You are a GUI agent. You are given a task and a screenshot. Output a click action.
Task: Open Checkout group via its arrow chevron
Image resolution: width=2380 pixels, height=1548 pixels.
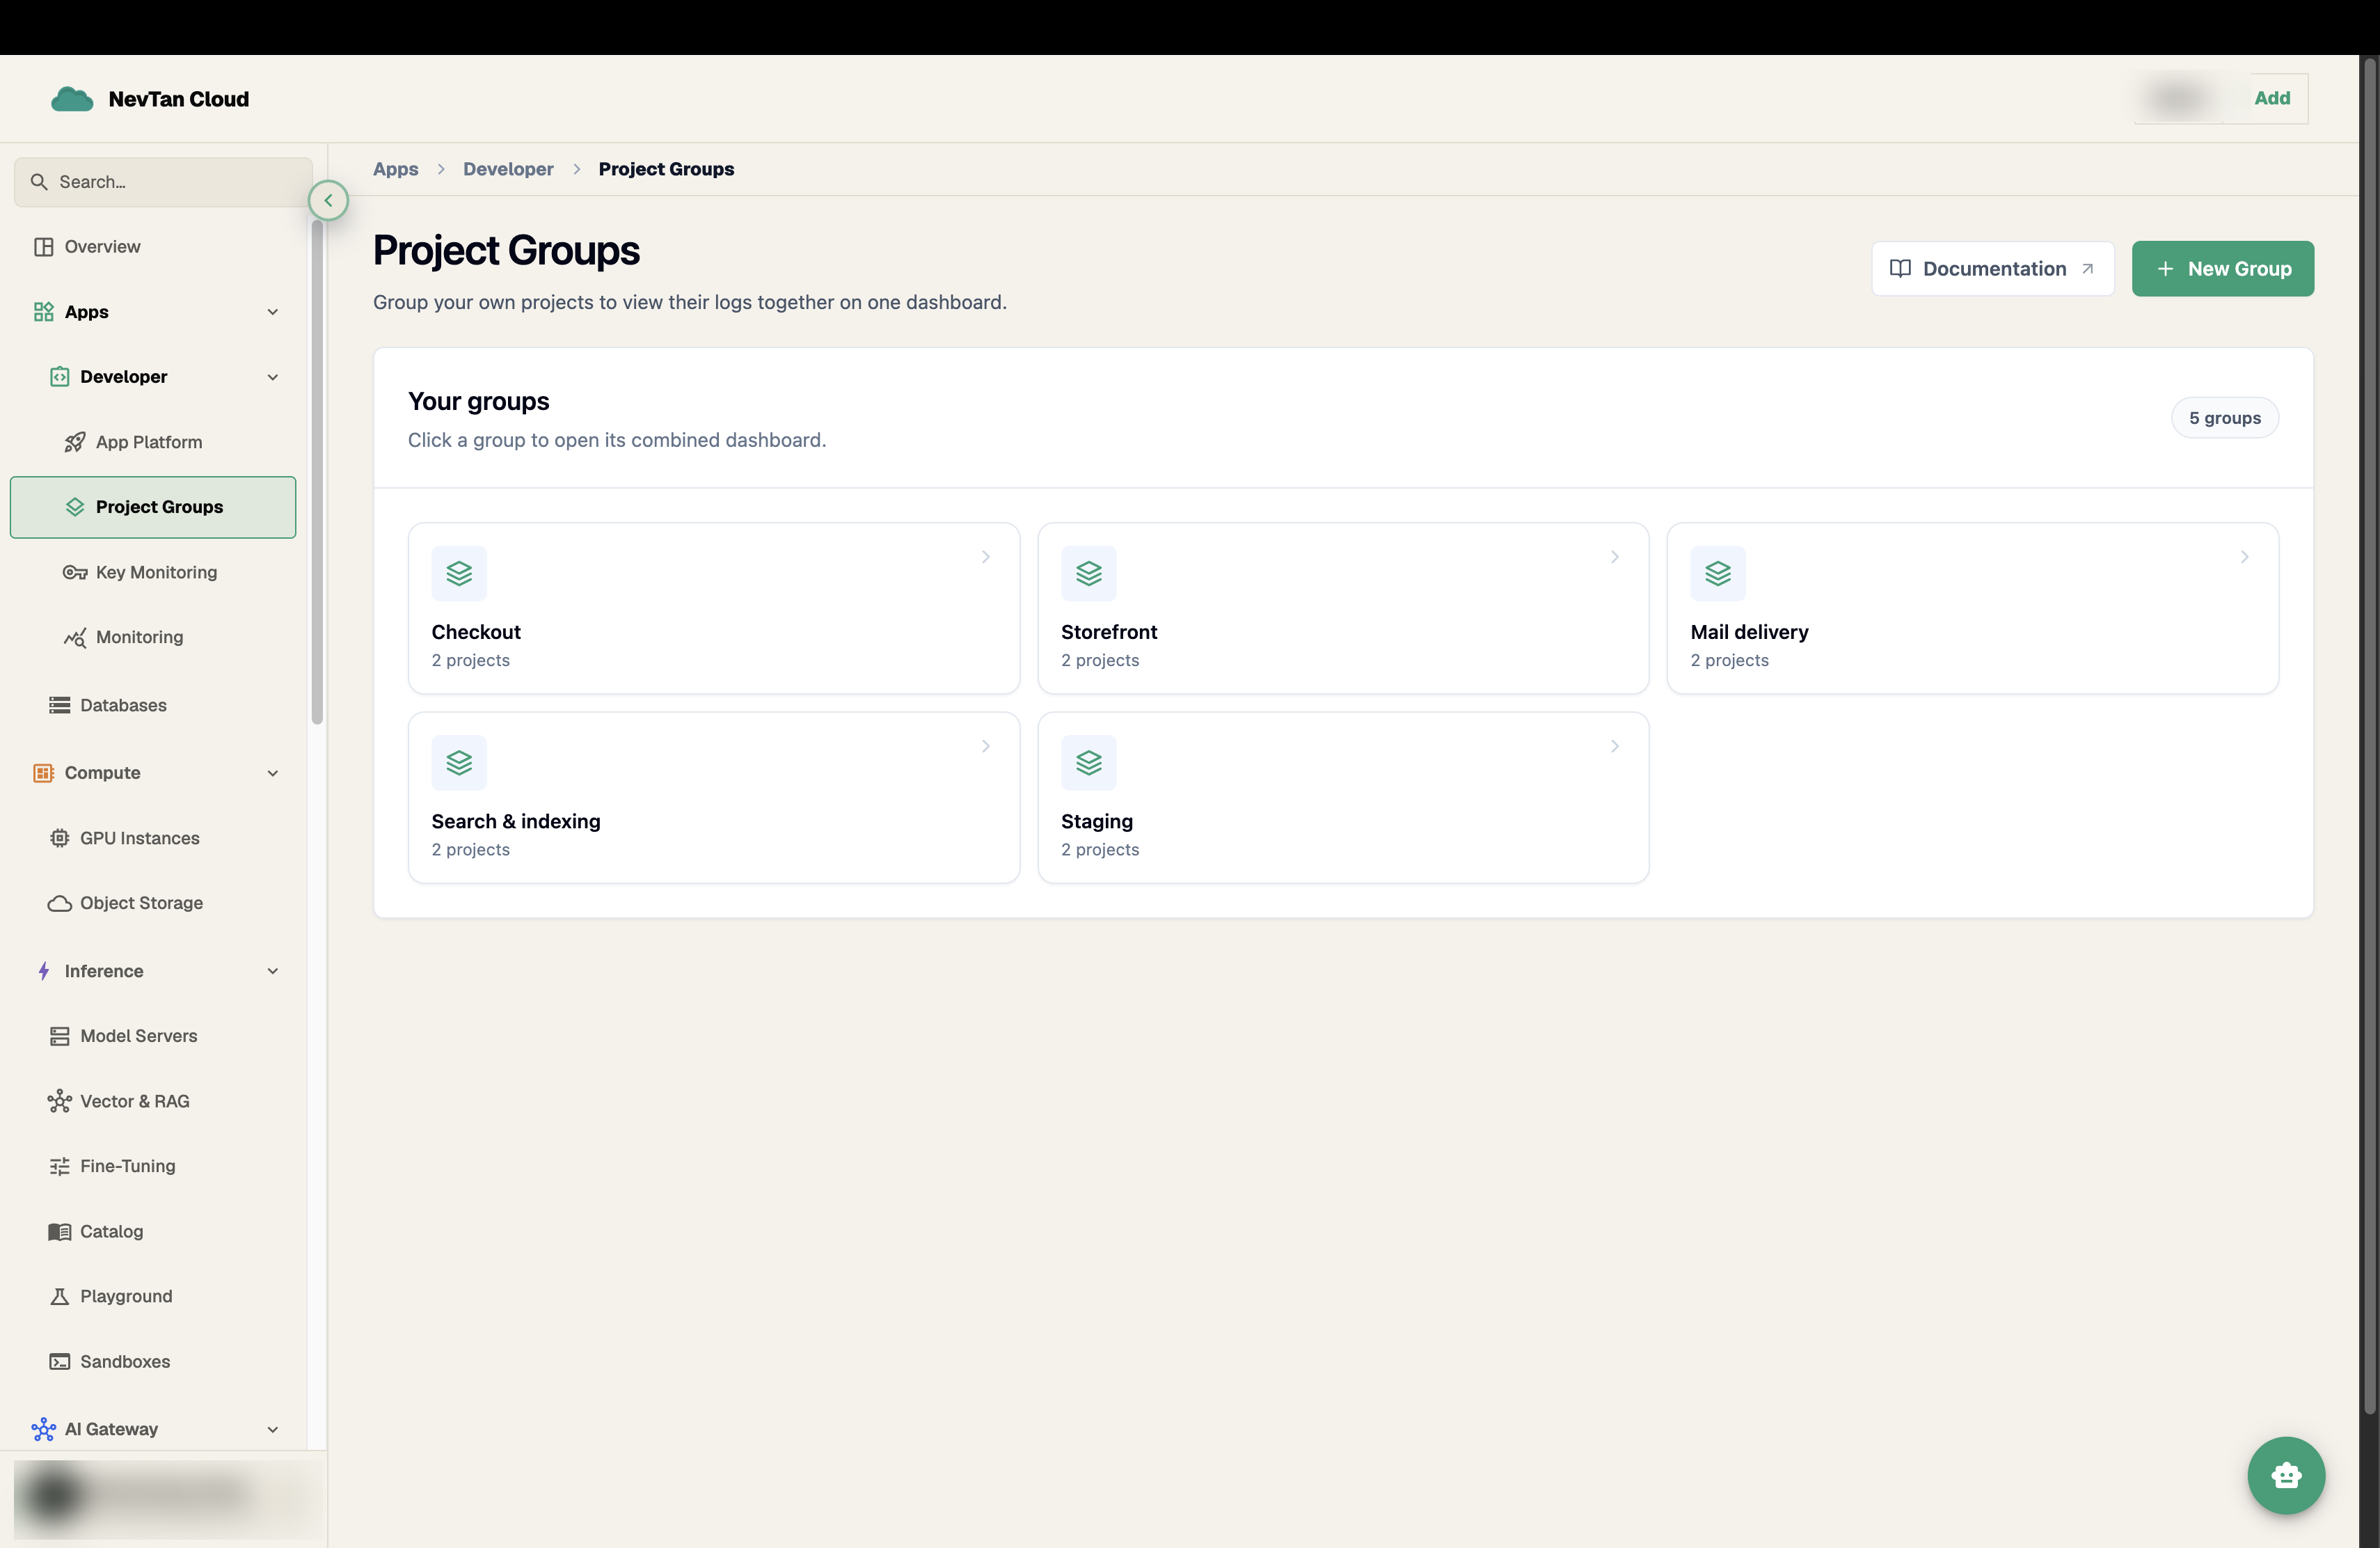pyautogui.click(x=985, y=557)
